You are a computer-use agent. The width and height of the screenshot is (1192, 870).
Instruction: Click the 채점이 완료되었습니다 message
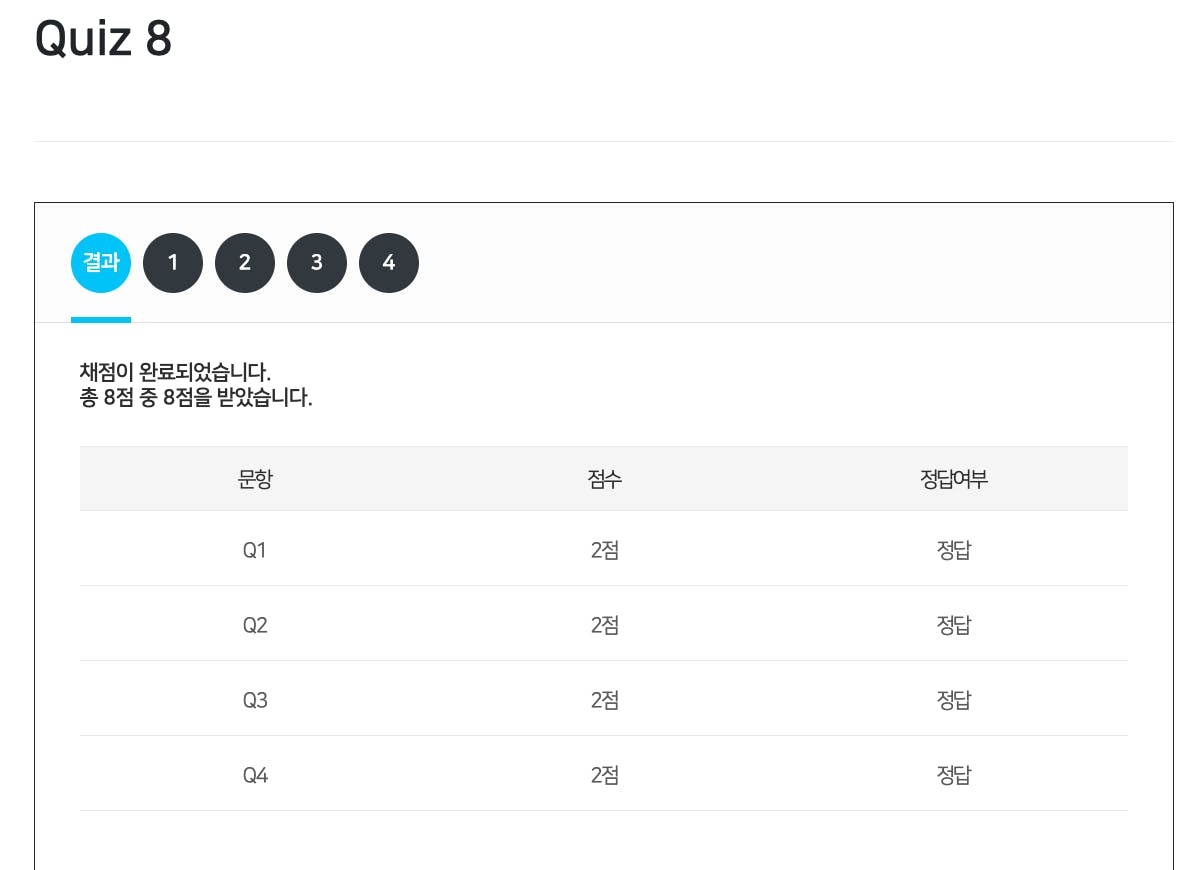[176, 374]
